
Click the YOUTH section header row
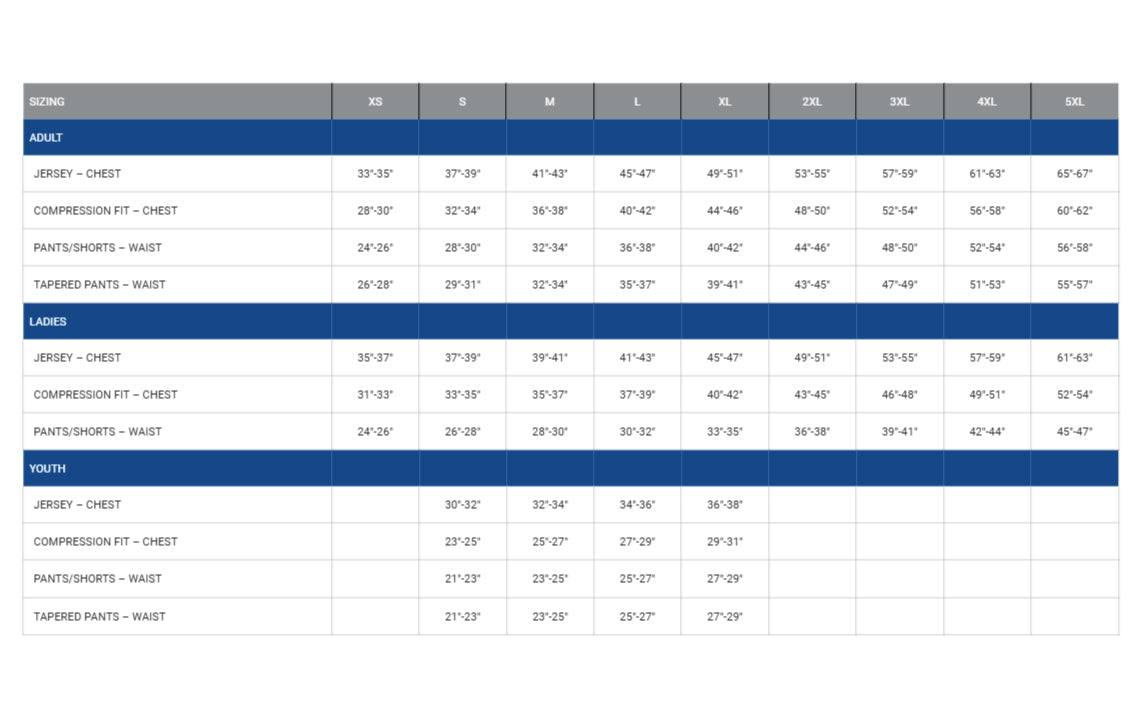pos(47,468)
